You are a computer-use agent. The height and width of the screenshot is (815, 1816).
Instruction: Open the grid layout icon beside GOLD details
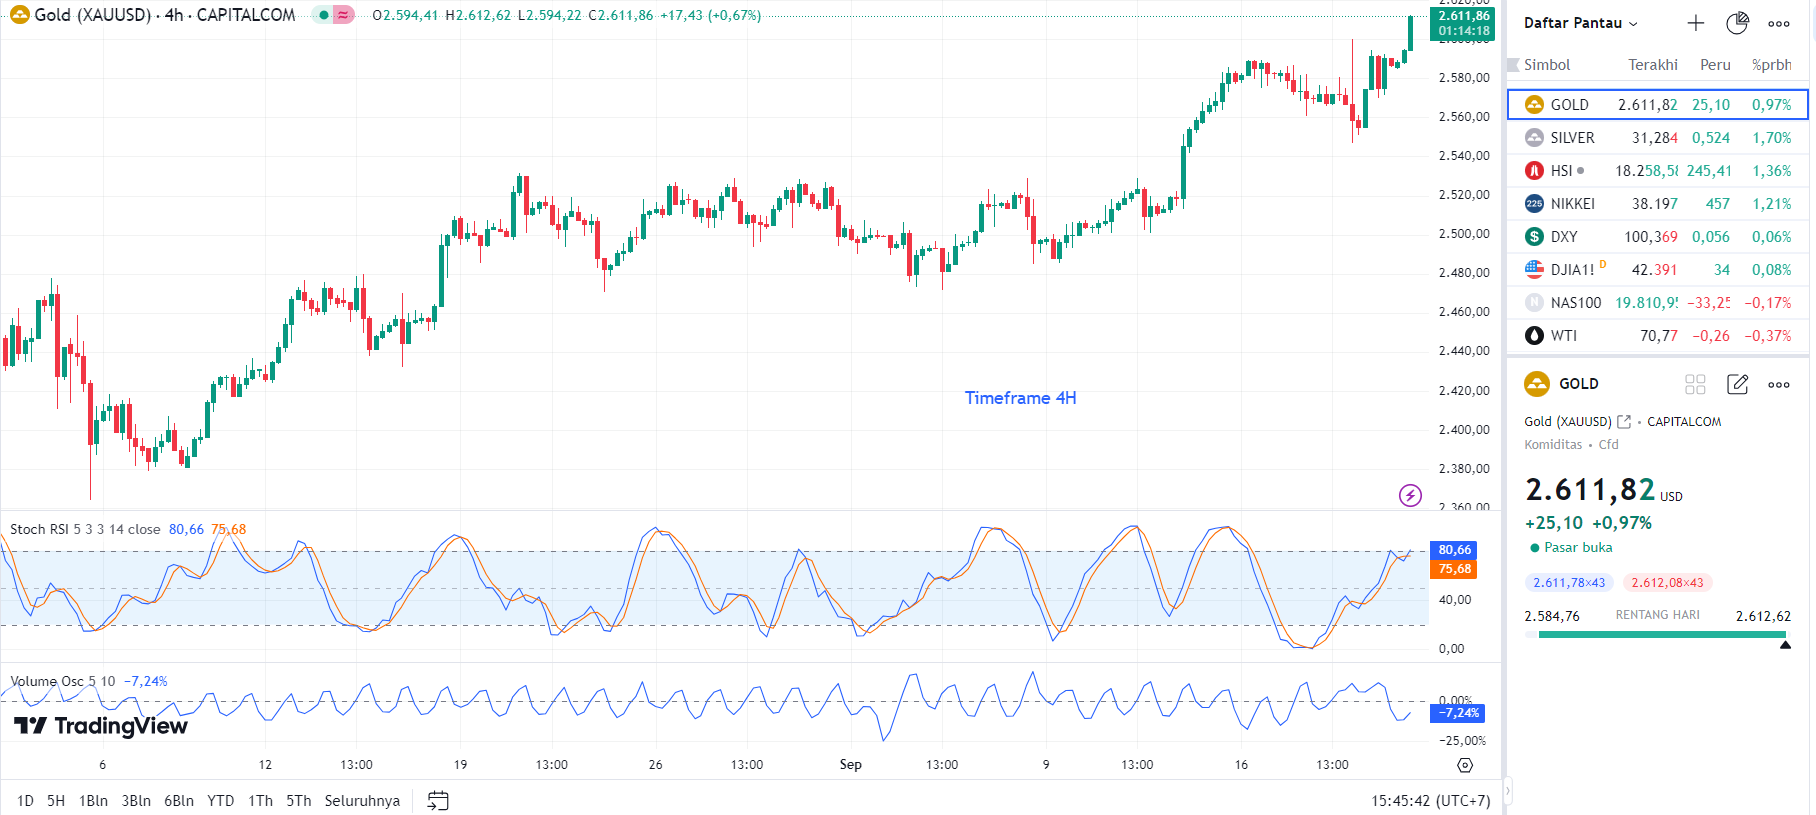click(x=1695, y=384)
